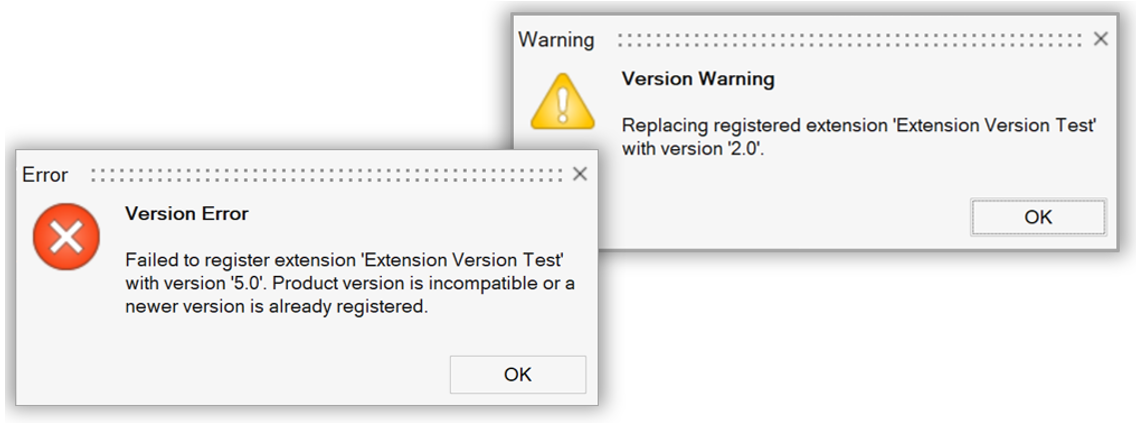Close the Error dialog with X
This screenshot has width=1136, height=423.
(x=580, y=174)
